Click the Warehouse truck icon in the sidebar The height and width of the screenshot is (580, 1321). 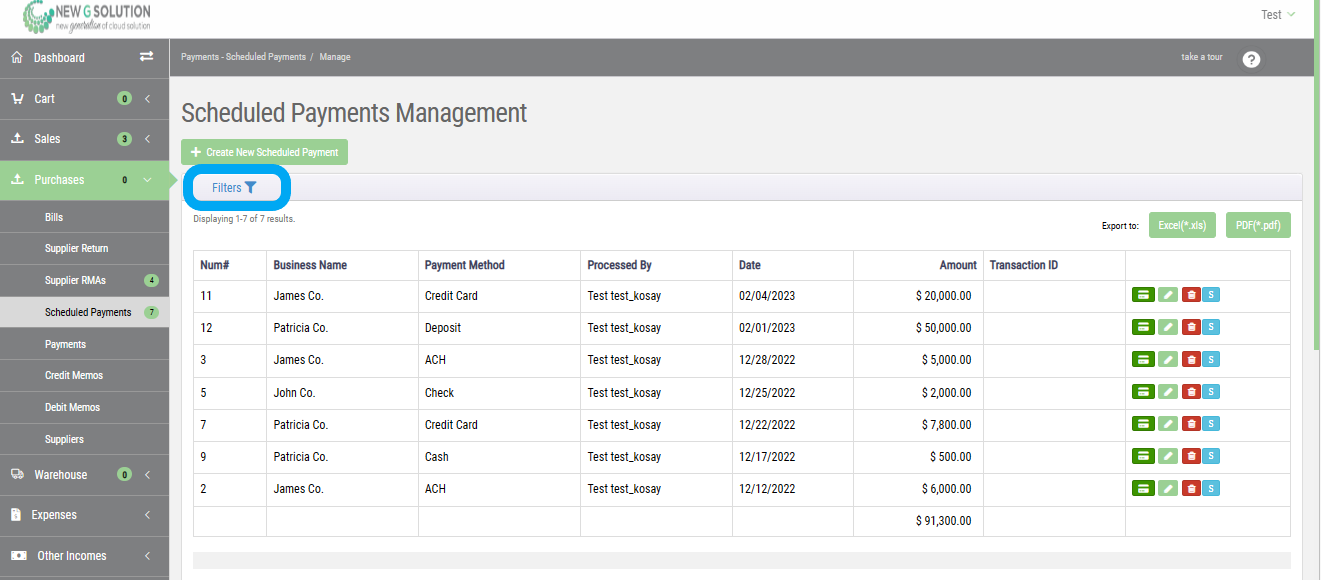pos(17,474)
